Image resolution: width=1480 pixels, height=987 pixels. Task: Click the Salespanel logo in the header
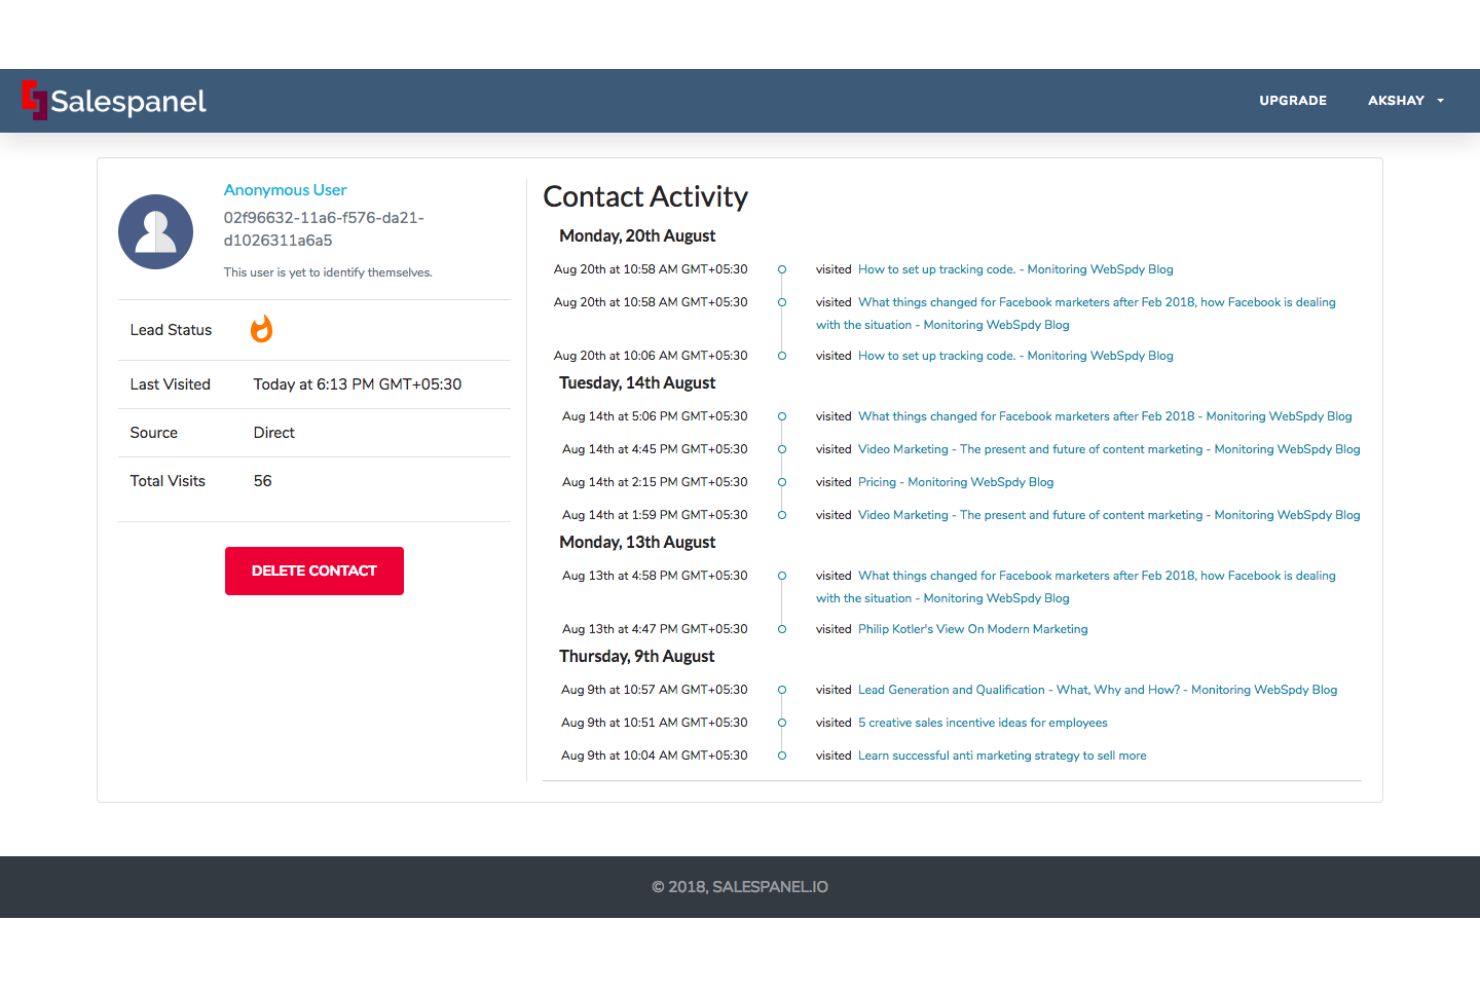point(114,100)
